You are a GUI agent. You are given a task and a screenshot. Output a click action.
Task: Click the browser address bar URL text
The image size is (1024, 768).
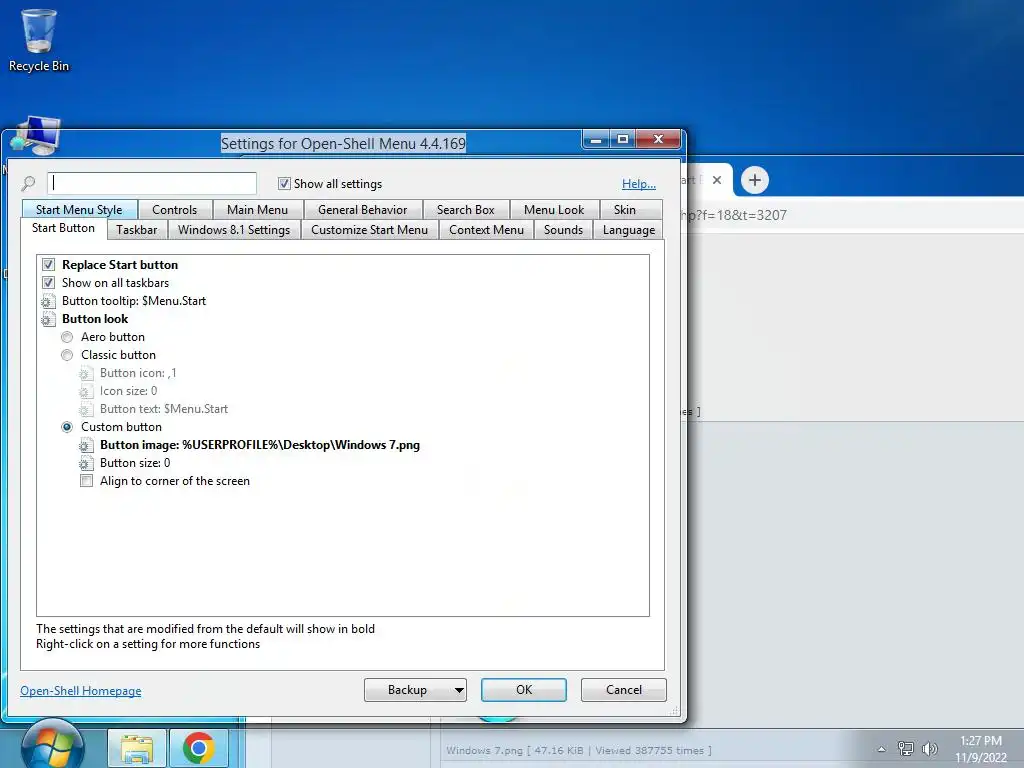[733, 215]
